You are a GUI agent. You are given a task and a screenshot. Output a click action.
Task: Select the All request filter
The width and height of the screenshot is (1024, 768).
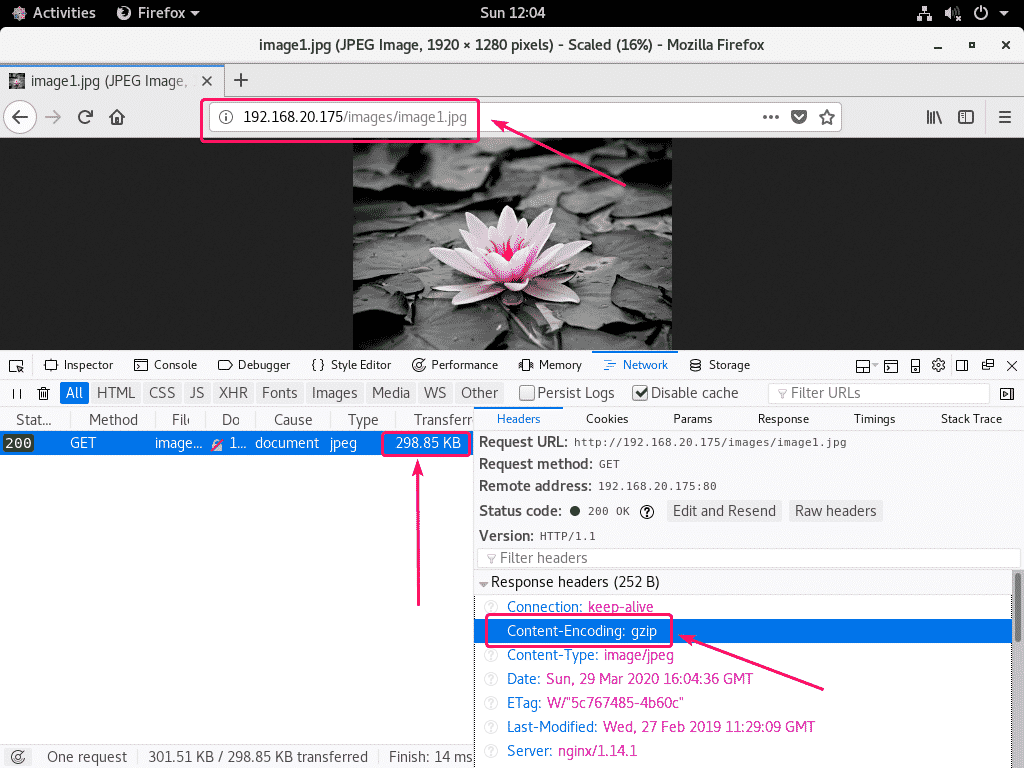pos(74,393)
